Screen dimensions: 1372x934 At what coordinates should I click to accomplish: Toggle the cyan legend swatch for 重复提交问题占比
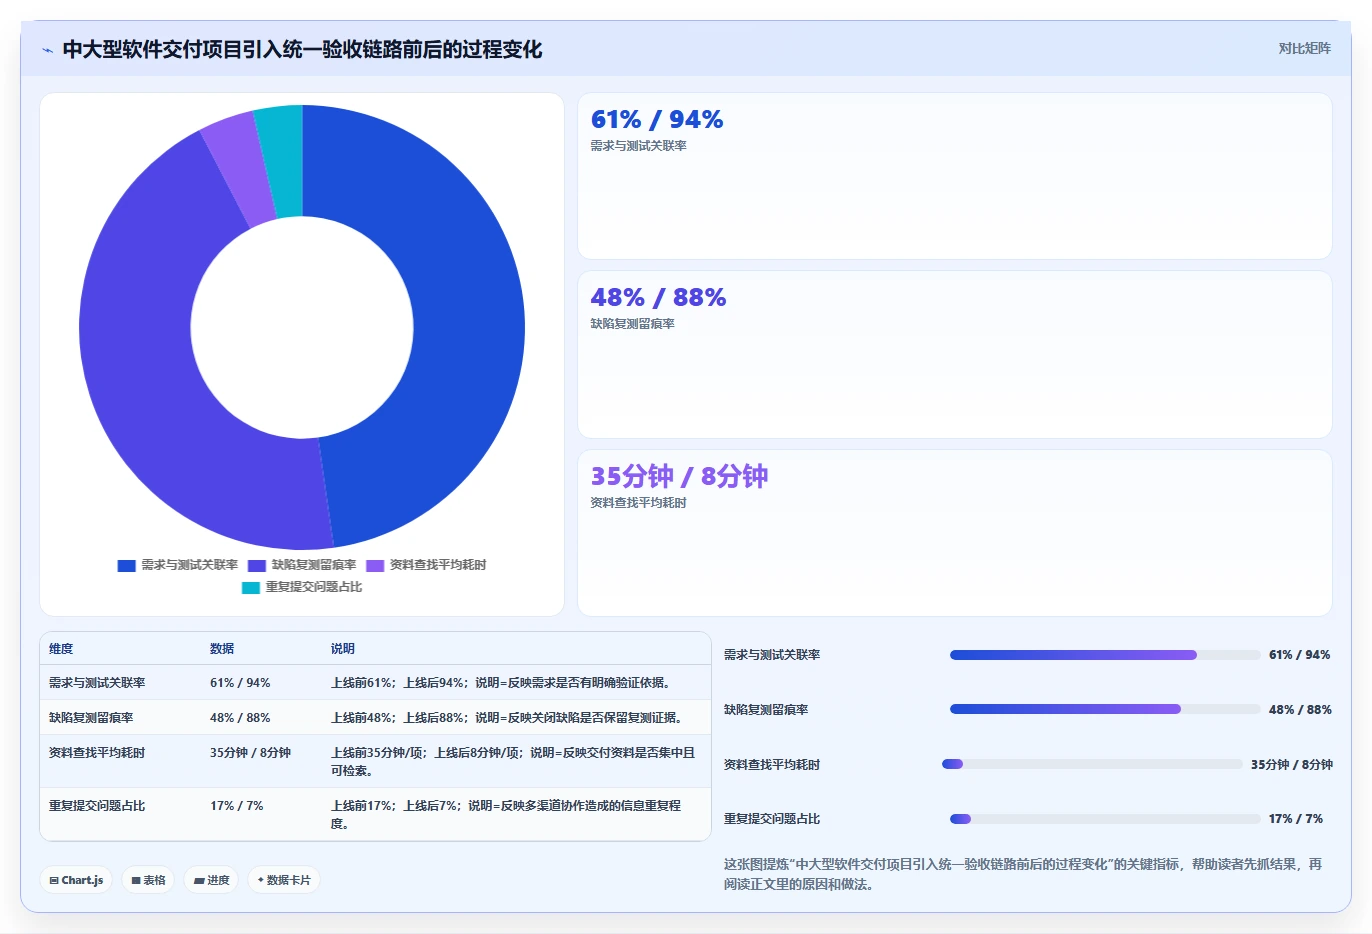click(251, 588)
